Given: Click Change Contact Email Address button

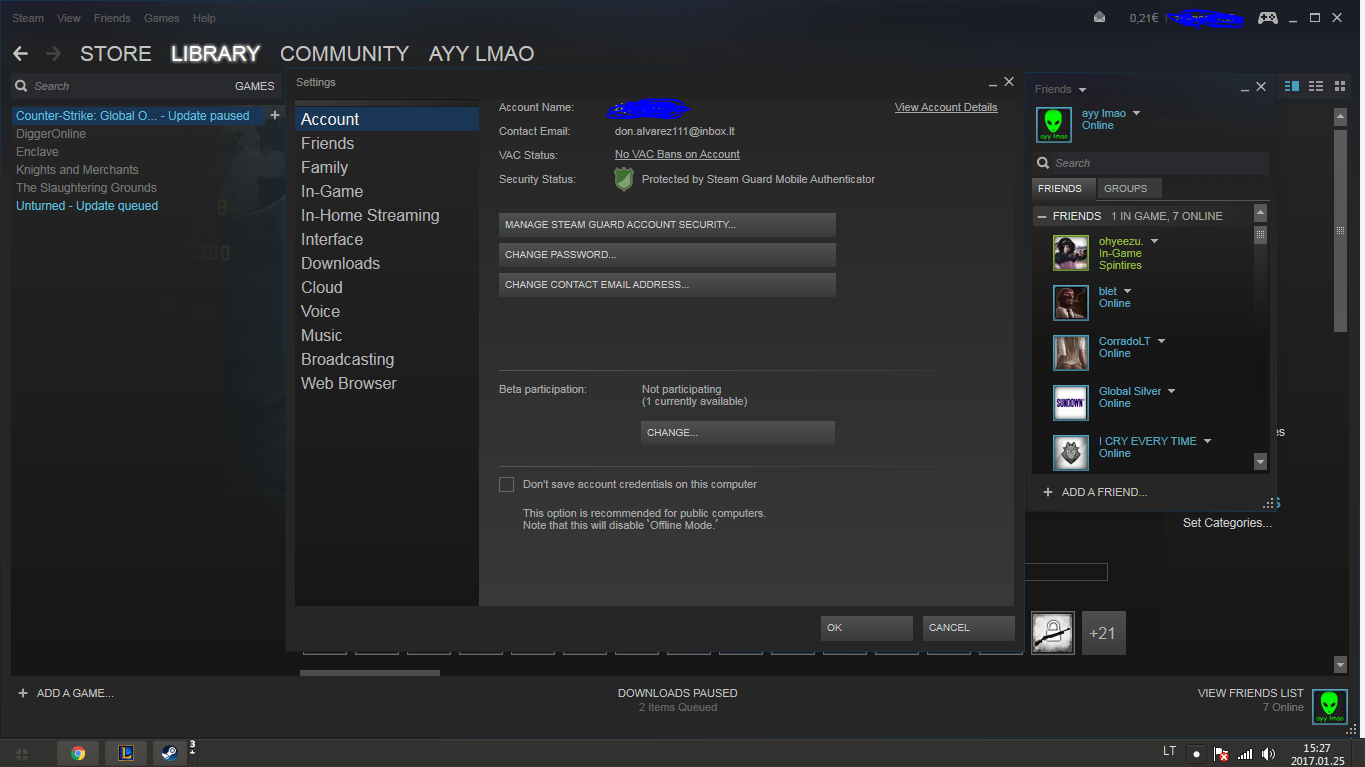Looking at the screenshot, I should (x=667, y=285).
